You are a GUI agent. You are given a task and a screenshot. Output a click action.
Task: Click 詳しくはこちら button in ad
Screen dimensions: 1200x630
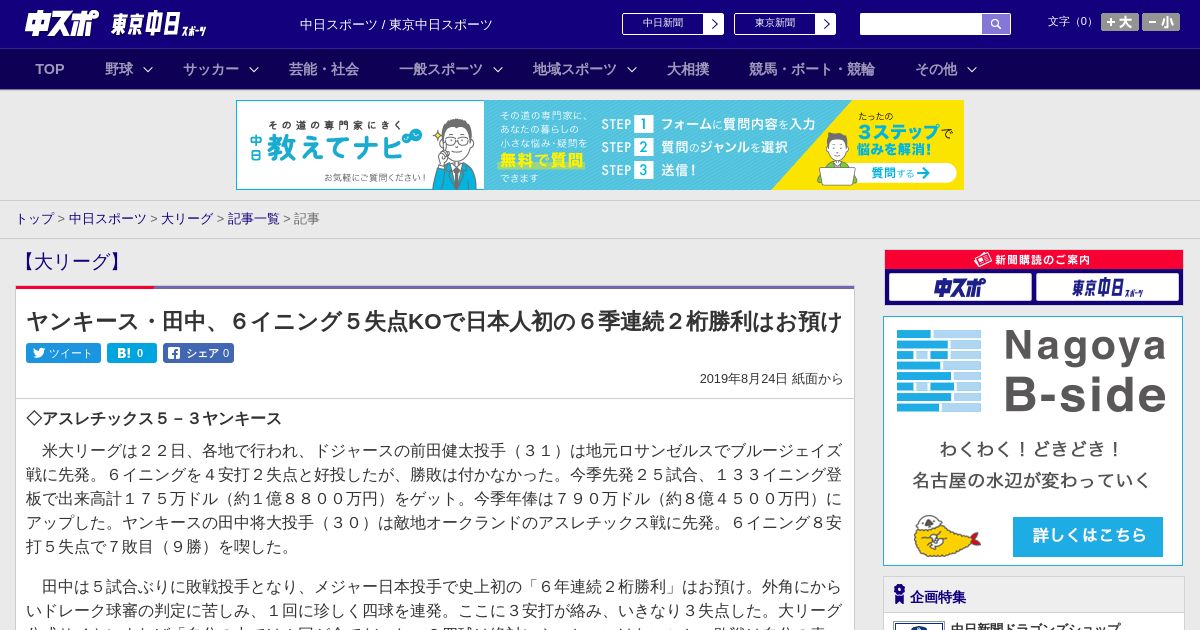pos(1088,536)
